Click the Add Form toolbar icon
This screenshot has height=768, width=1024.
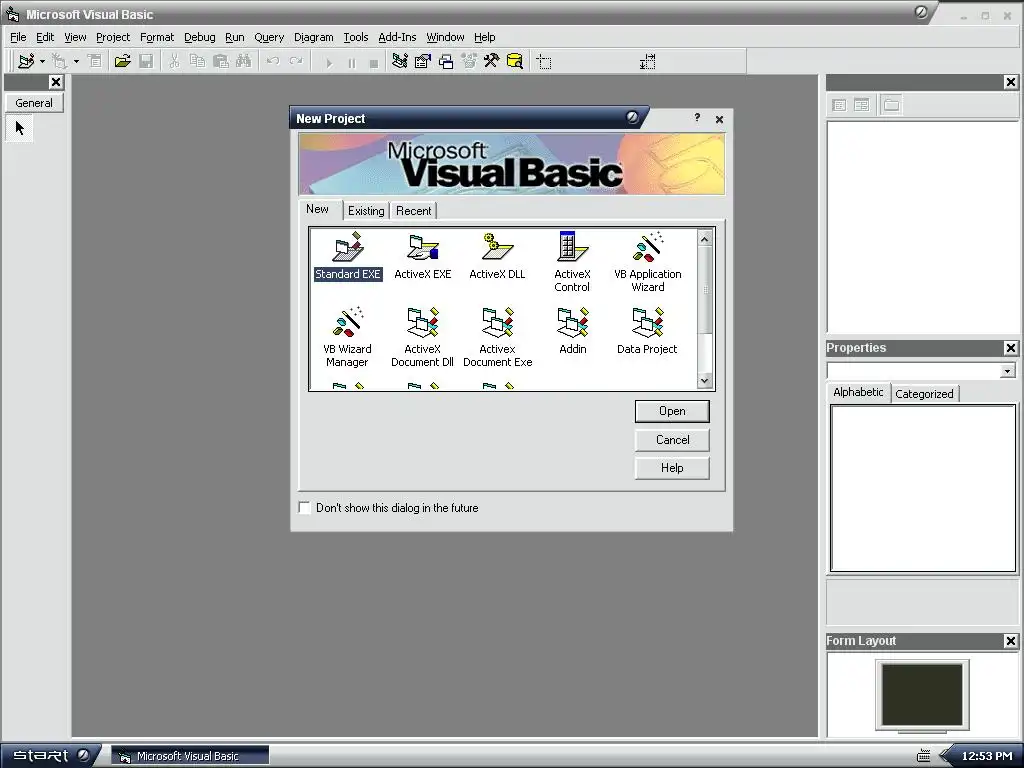59,61
